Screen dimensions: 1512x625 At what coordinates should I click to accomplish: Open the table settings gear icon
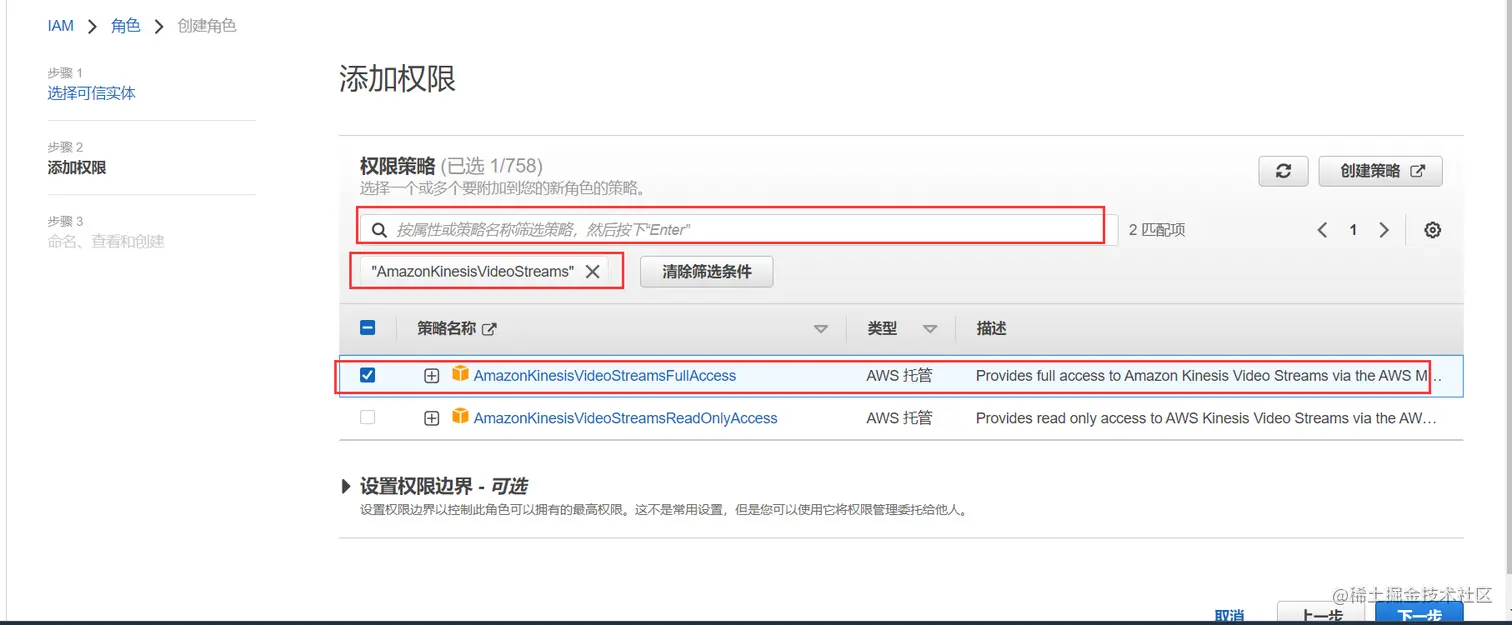(x=1432, y=230)
